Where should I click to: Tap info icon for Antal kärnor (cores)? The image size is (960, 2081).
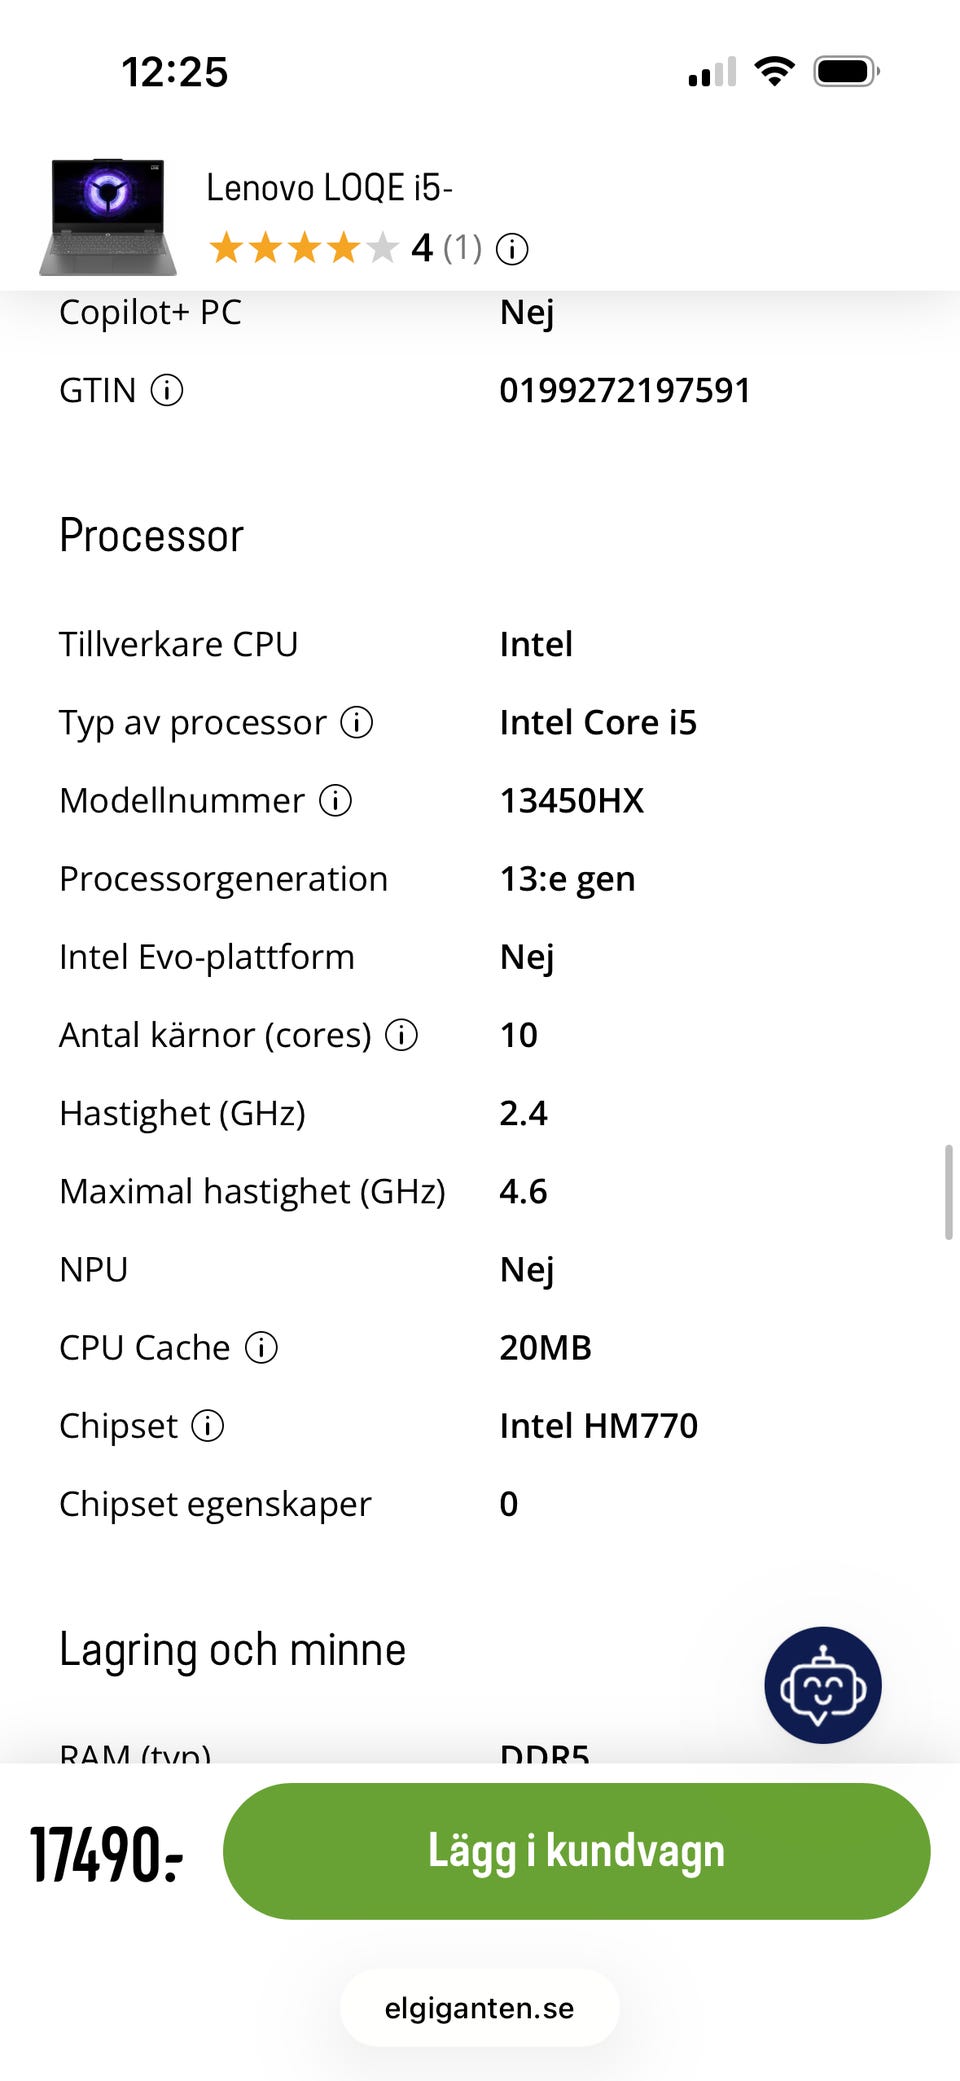click(402, 1035)
